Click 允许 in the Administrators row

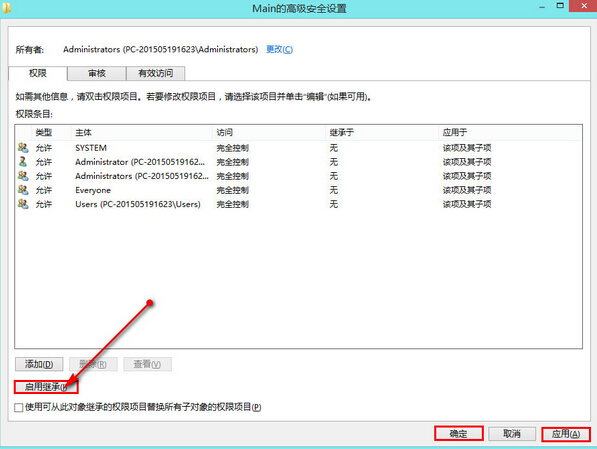(x=43, y=176)
